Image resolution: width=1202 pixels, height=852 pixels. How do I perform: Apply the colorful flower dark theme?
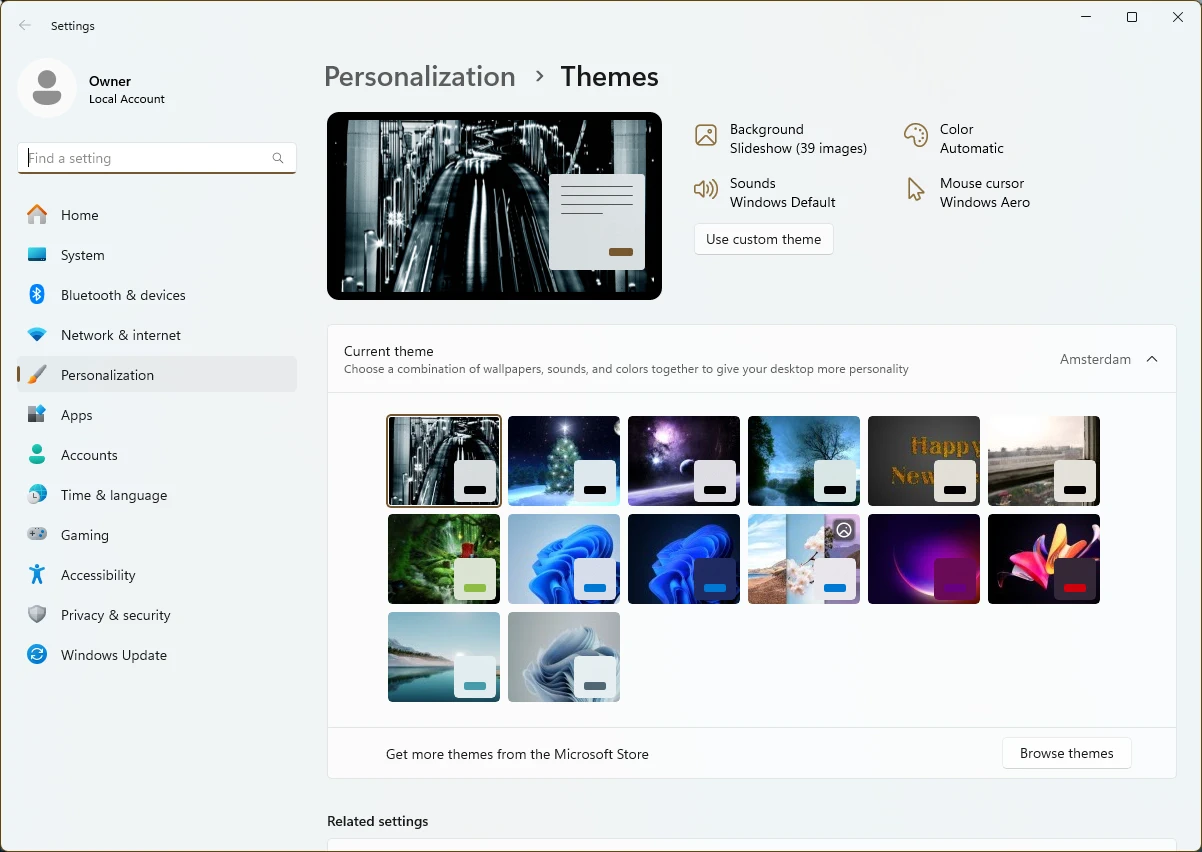1043,558
